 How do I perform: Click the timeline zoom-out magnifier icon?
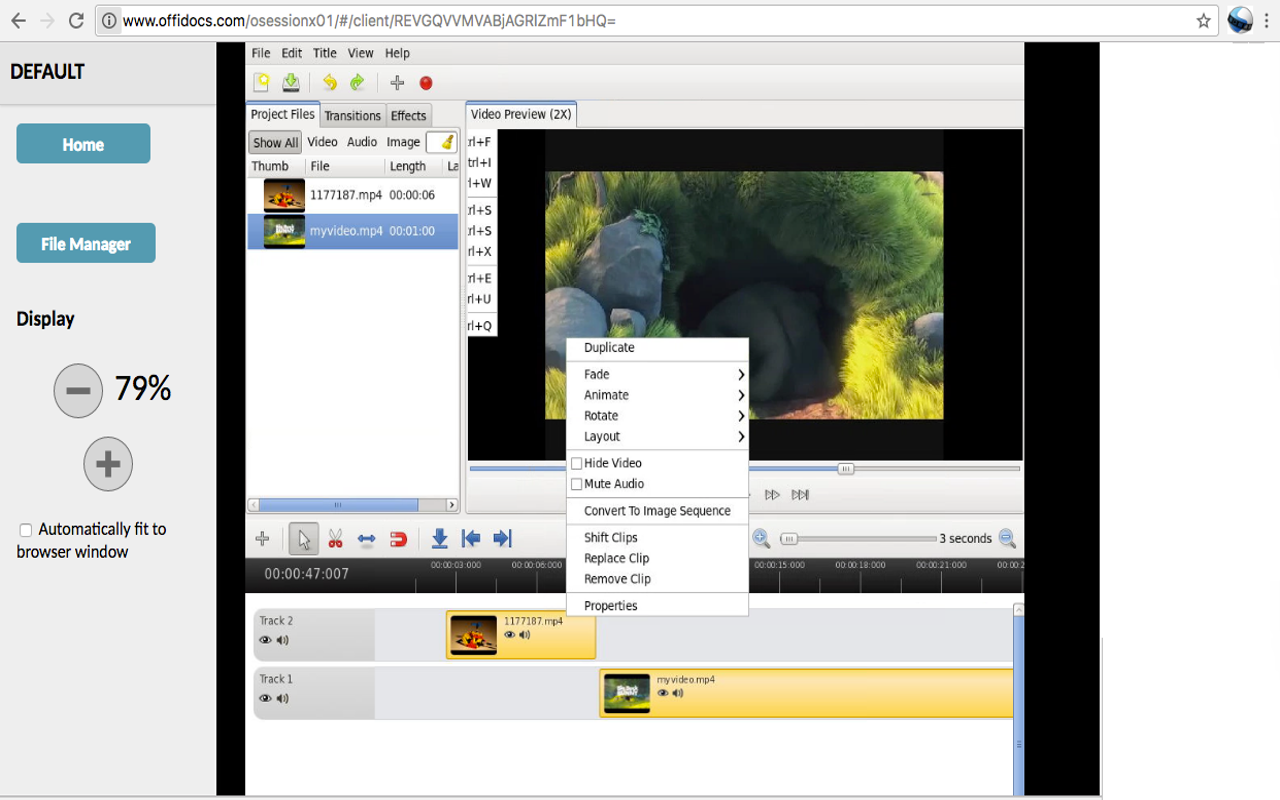(x=1007, y=539)
